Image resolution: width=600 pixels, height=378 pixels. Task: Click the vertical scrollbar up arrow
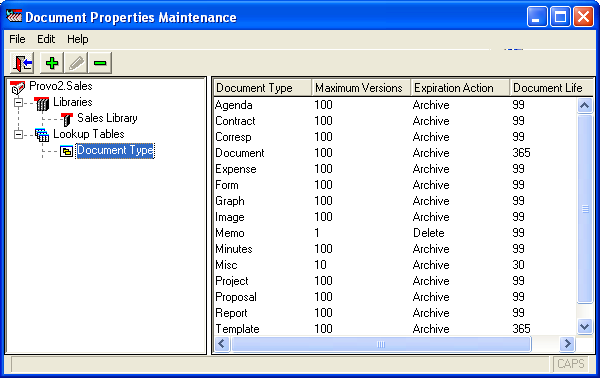click(x=585, y=105)
